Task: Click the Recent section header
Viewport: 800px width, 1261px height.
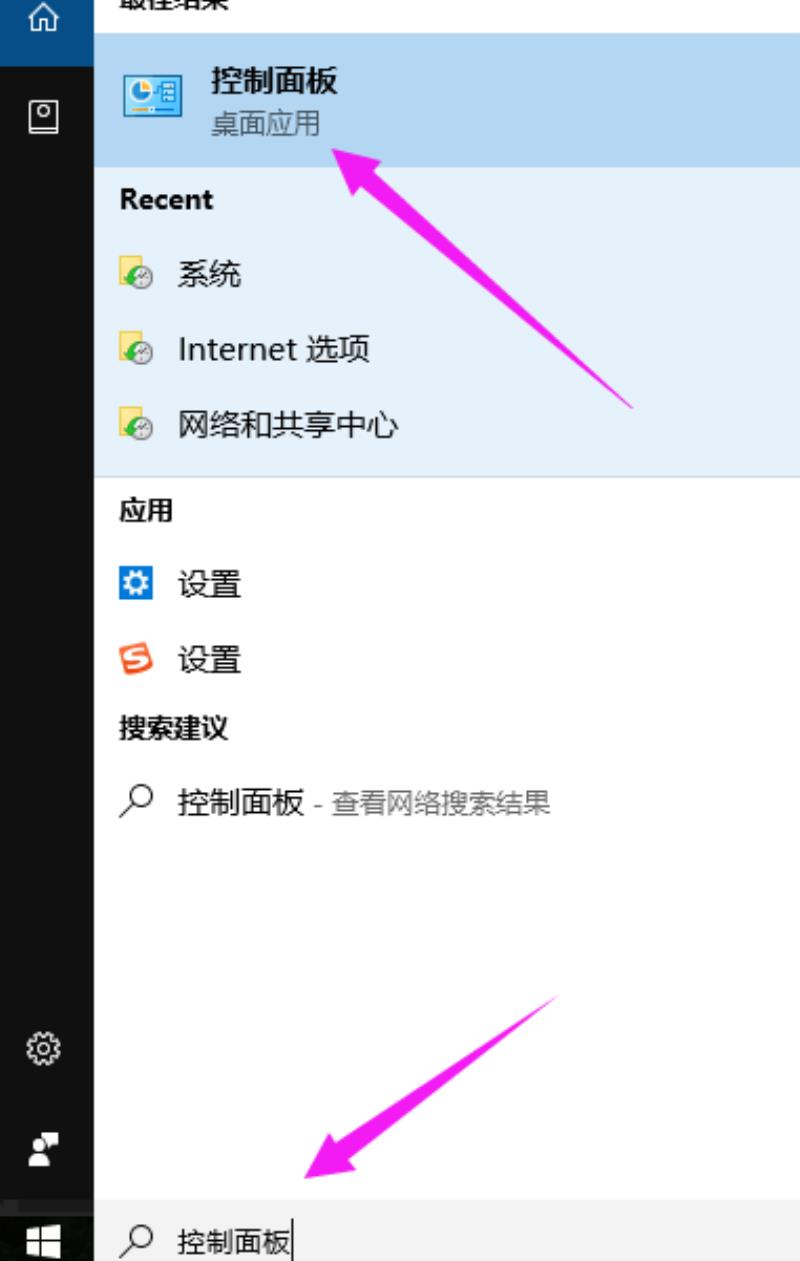Action: (166, 199)
